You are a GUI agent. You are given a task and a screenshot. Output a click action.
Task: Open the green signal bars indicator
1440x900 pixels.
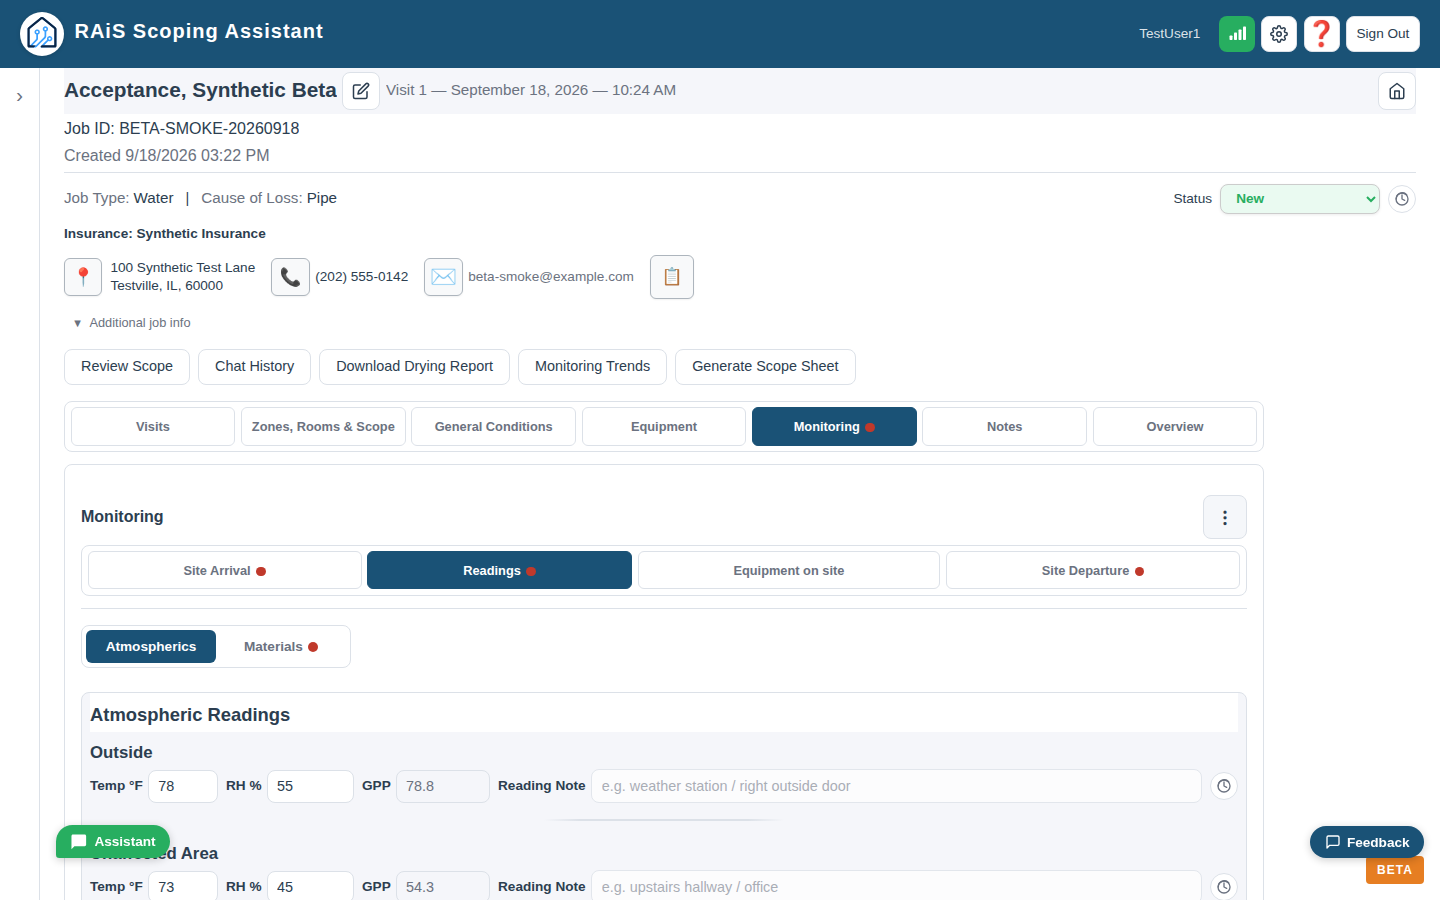pos(1237,34)
